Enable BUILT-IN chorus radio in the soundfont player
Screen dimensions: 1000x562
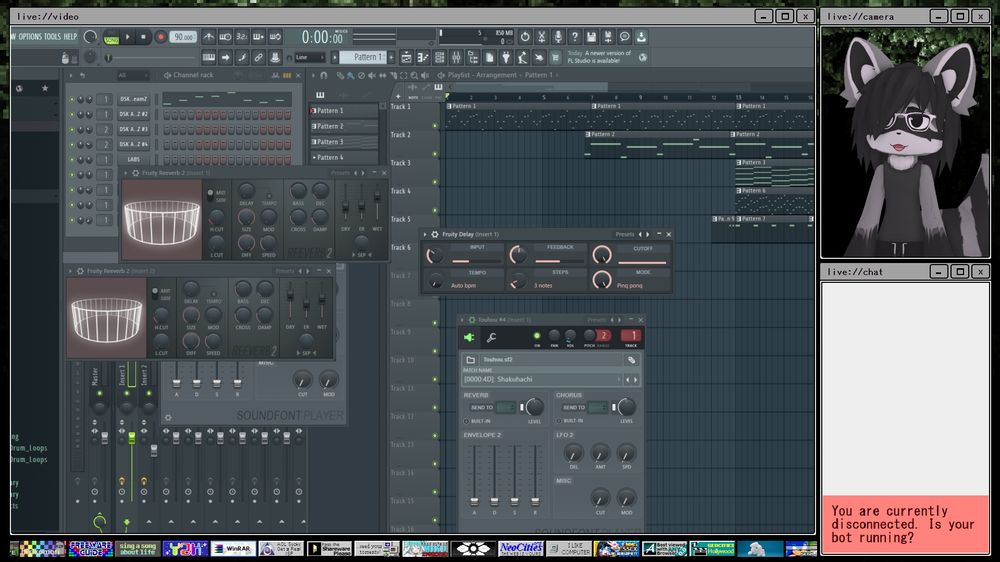559,421
